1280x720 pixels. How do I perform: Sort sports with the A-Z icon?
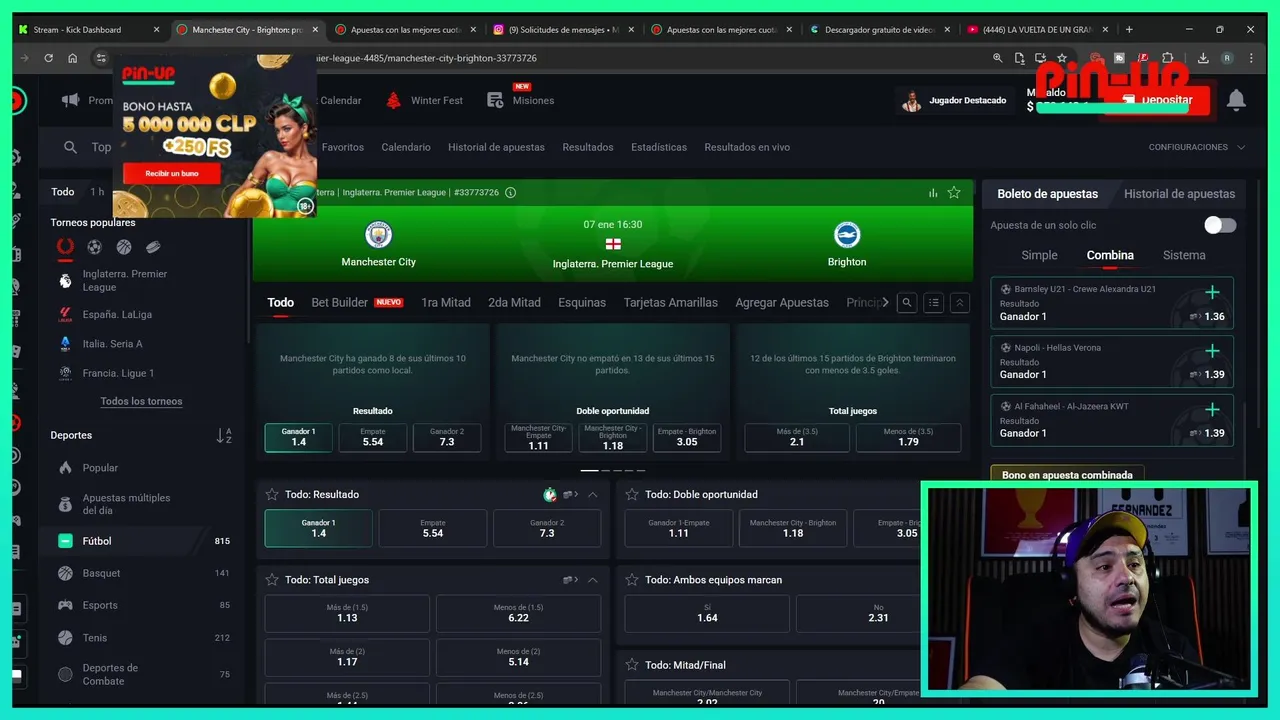(224, 435)
